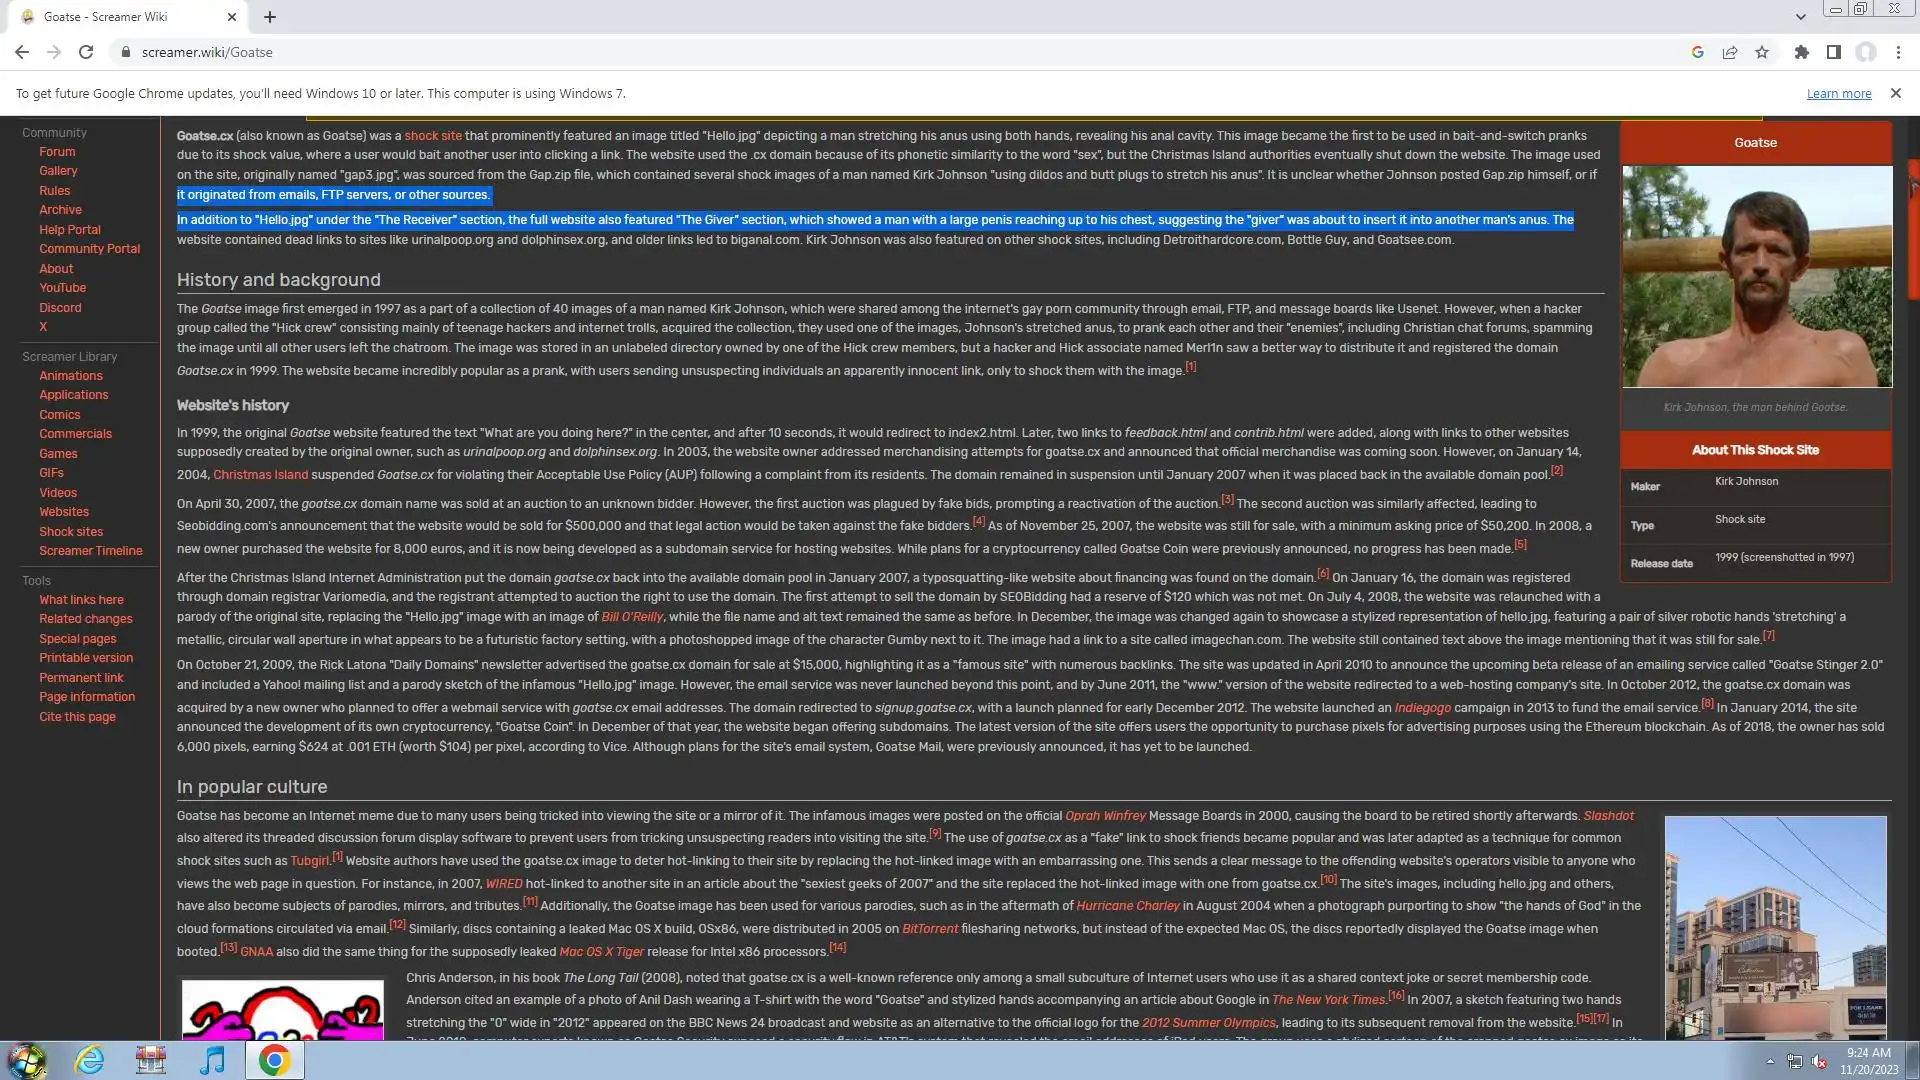Image resolution: width=1920 pixels, height=1080 pixels.
Task: Toggle the browser side panel icon
Action: 1833,52
